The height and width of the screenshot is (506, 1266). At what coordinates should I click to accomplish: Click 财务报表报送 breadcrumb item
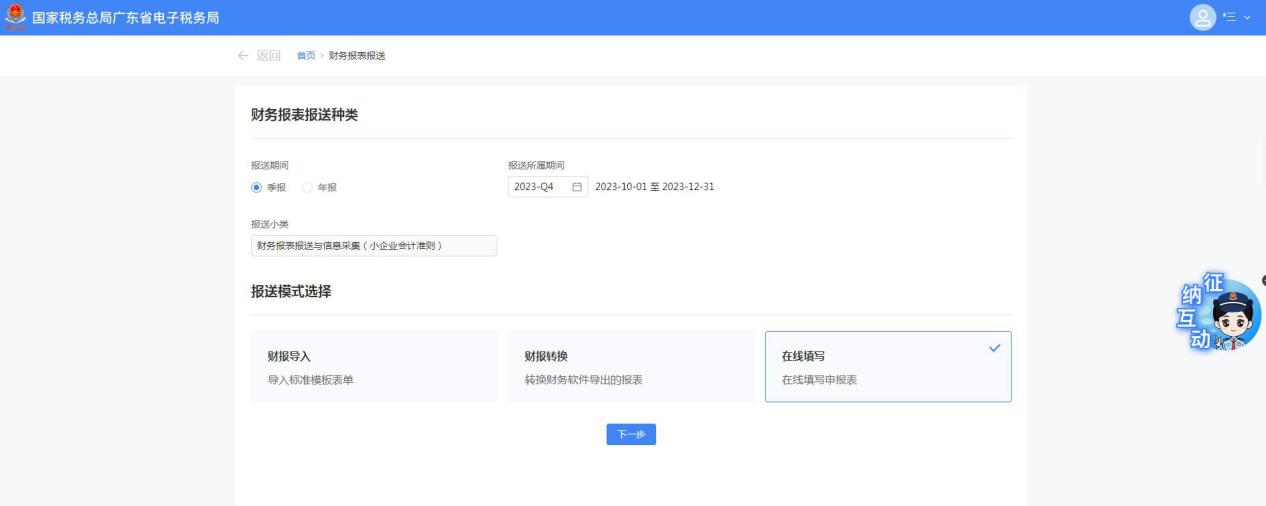[x=357, y=55]
